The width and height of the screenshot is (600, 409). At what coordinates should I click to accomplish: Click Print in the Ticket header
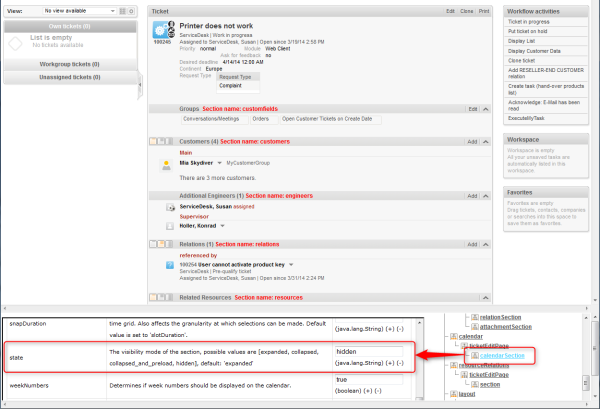point(484,11)
